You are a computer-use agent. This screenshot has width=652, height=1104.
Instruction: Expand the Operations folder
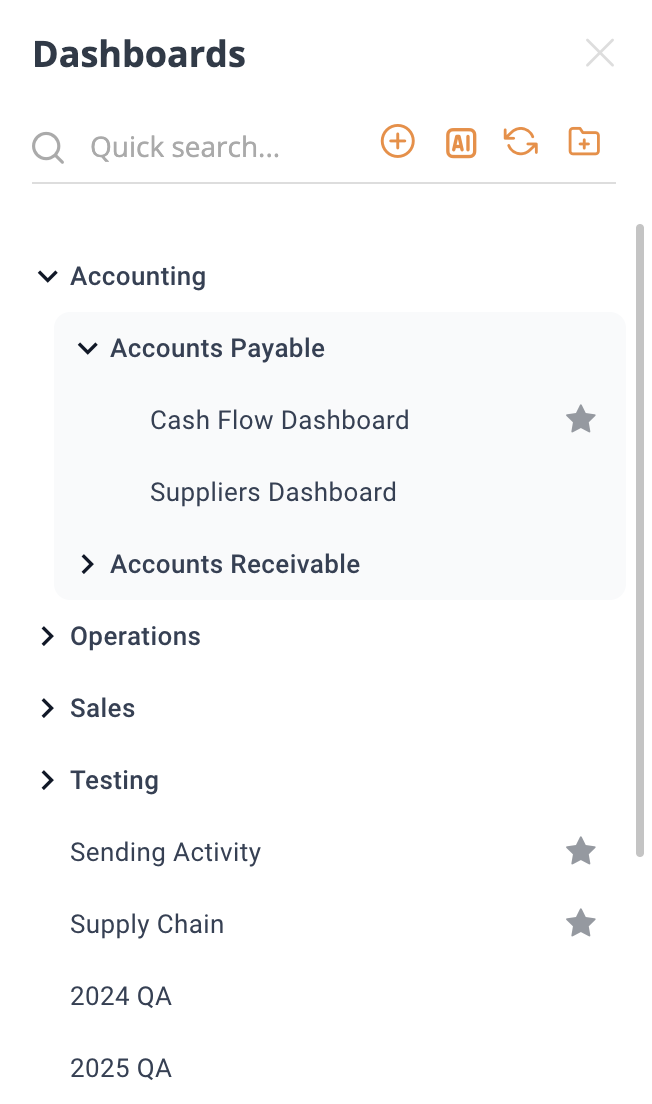click(47, 636)
